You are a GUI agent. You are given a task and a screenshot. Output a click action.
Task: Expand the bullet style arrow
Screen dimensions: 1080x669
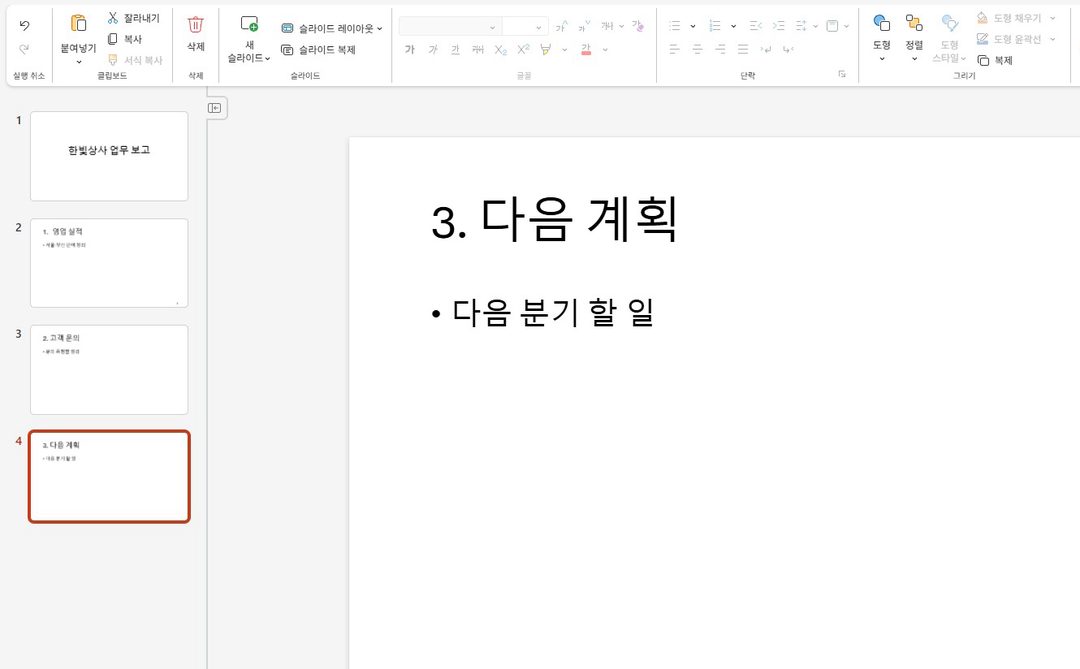pyautogui.click(x=693, y=26)
